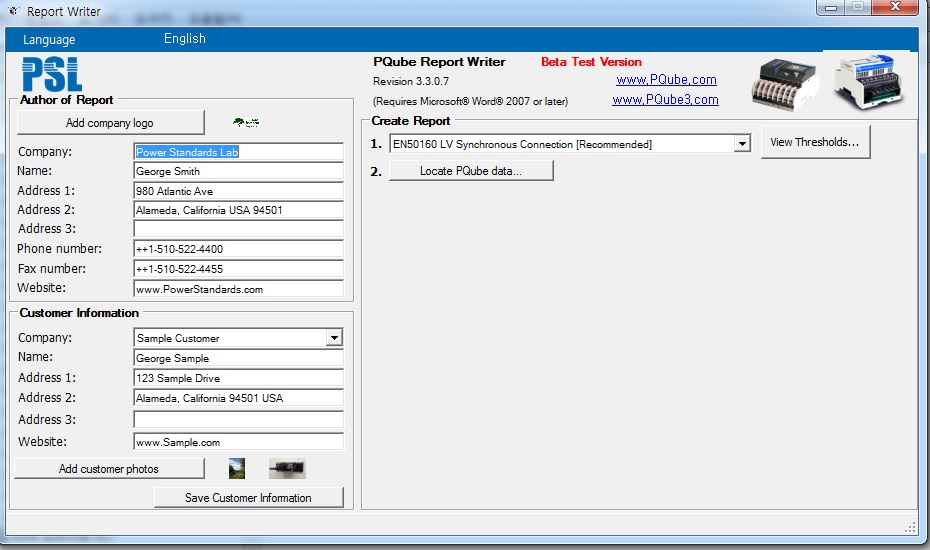Screen dimensions: 930x550
Task: Click Add company logo button
Action: click(110, 123)
